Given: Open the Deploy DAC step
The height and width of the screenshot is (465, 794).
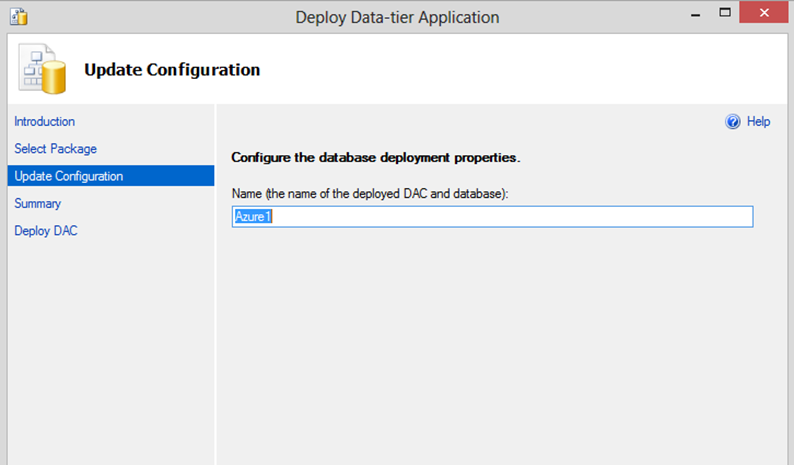Looking at the screenshot, I should [45, 231].
